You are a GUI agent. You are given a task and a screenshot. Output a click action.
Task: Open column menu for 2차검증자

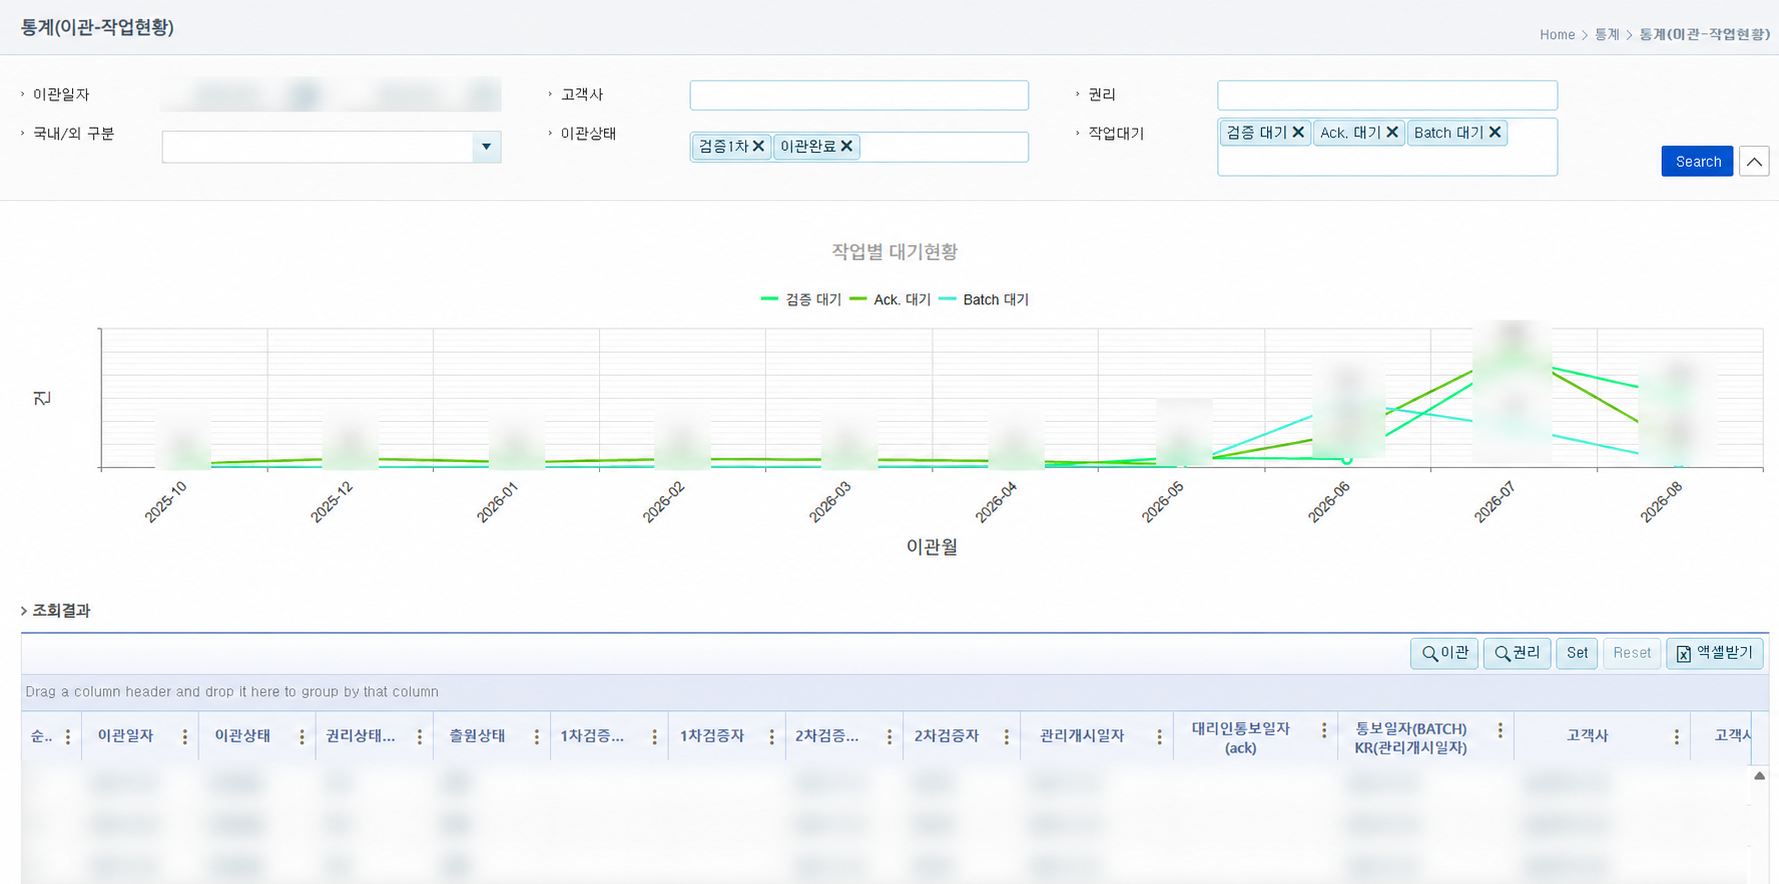click(x=1007, y=737)
